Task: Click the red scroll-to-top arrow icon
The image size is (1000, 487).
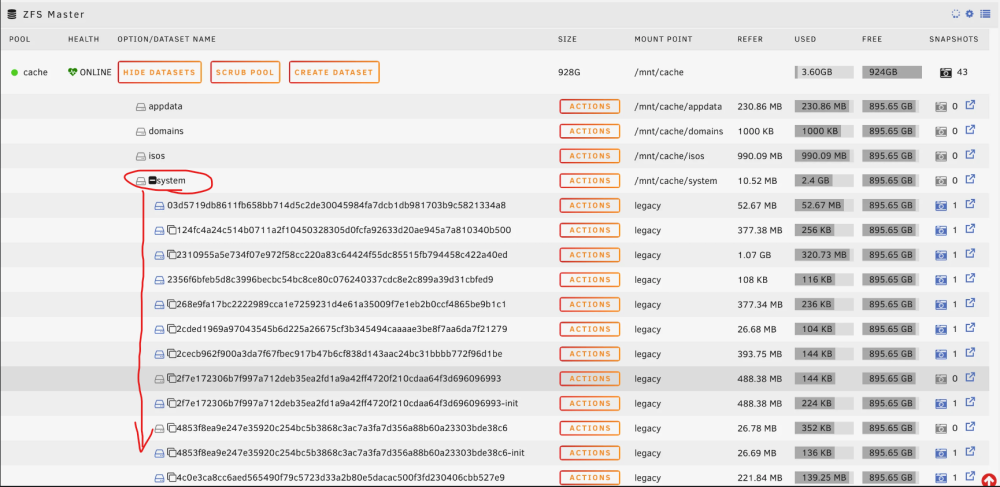Action: 990,479
